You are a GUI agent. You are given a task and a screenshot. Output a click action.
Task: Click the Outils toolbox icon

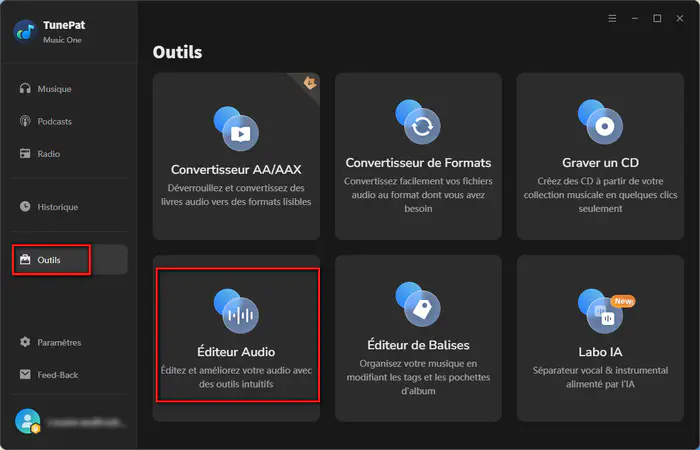pos(25,259)
